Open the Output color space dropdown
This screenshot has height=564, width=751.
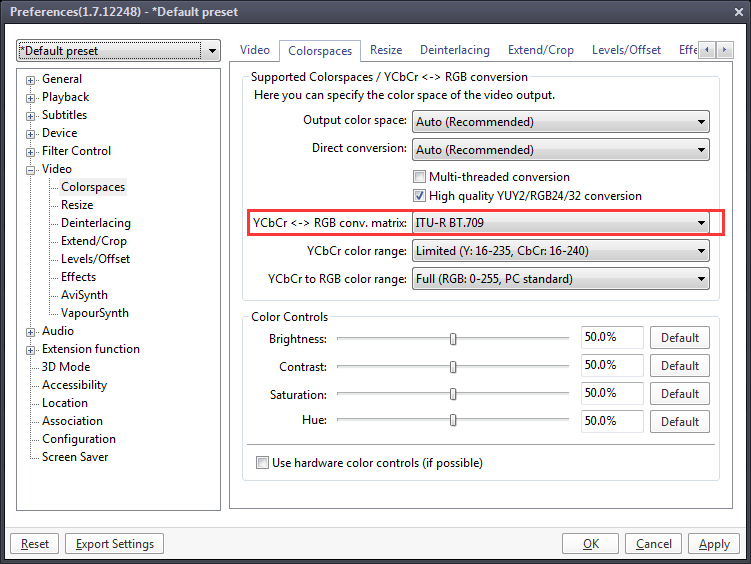click(x=560, y=122)
